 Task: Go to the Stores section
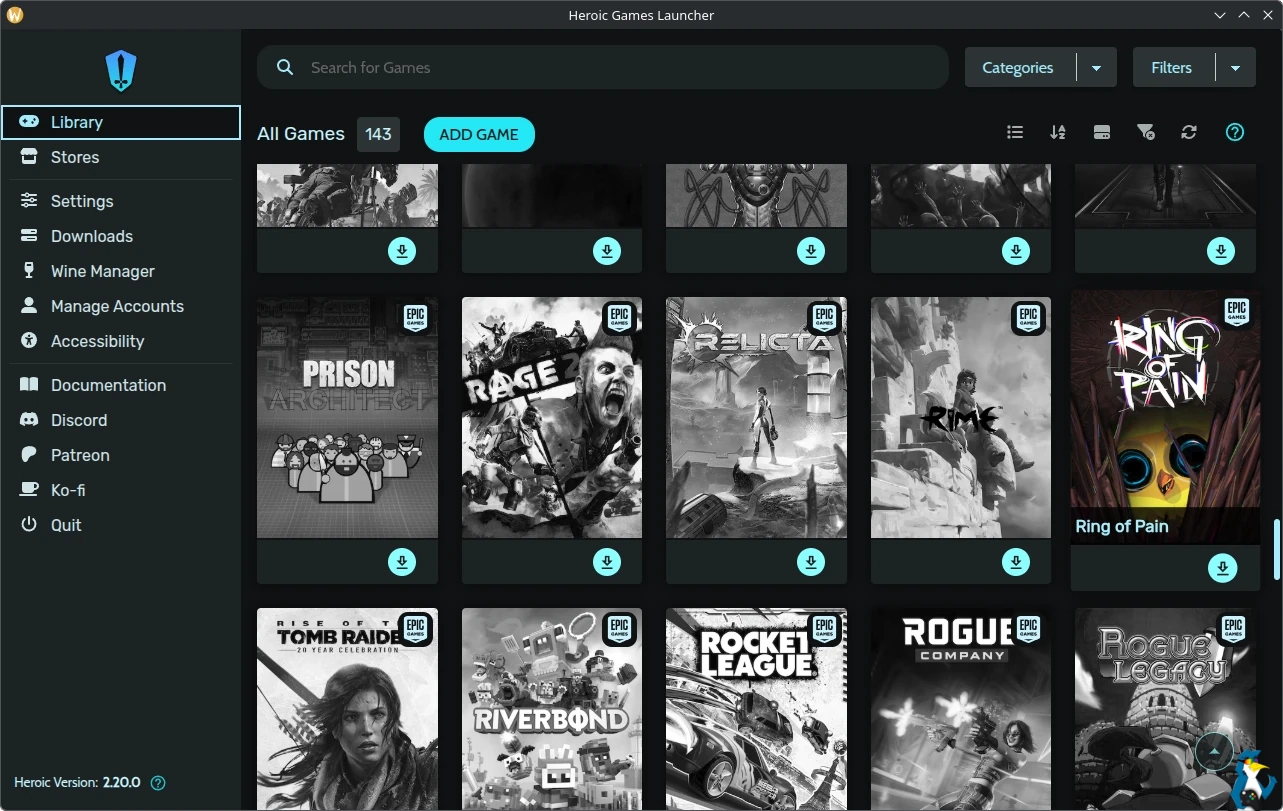[75, 157]
